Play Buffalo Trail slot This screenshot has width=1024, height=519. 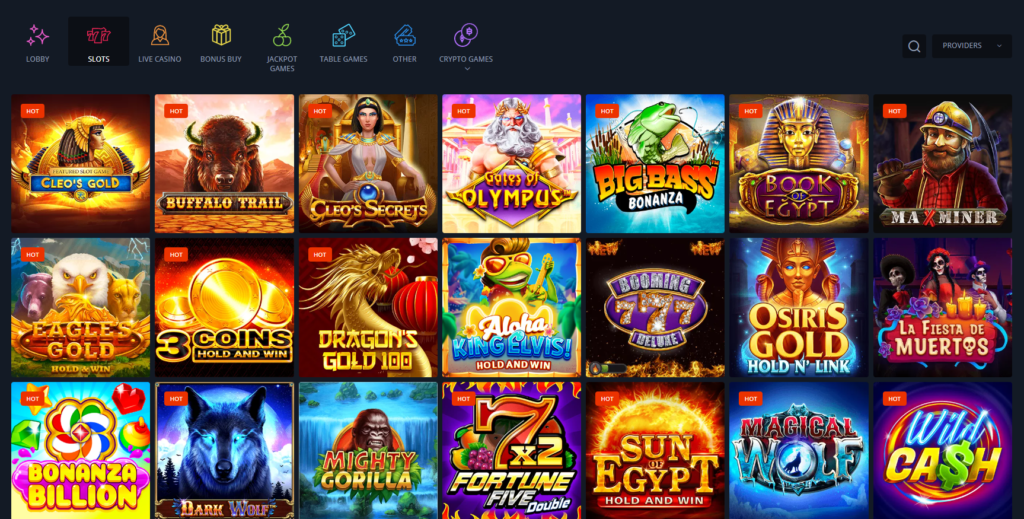(224, 164)
